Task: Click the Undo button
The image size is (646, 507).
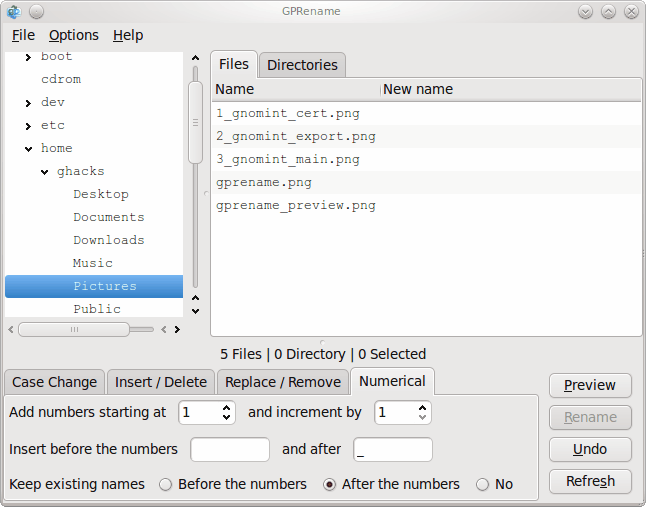Action: (590, 449)
